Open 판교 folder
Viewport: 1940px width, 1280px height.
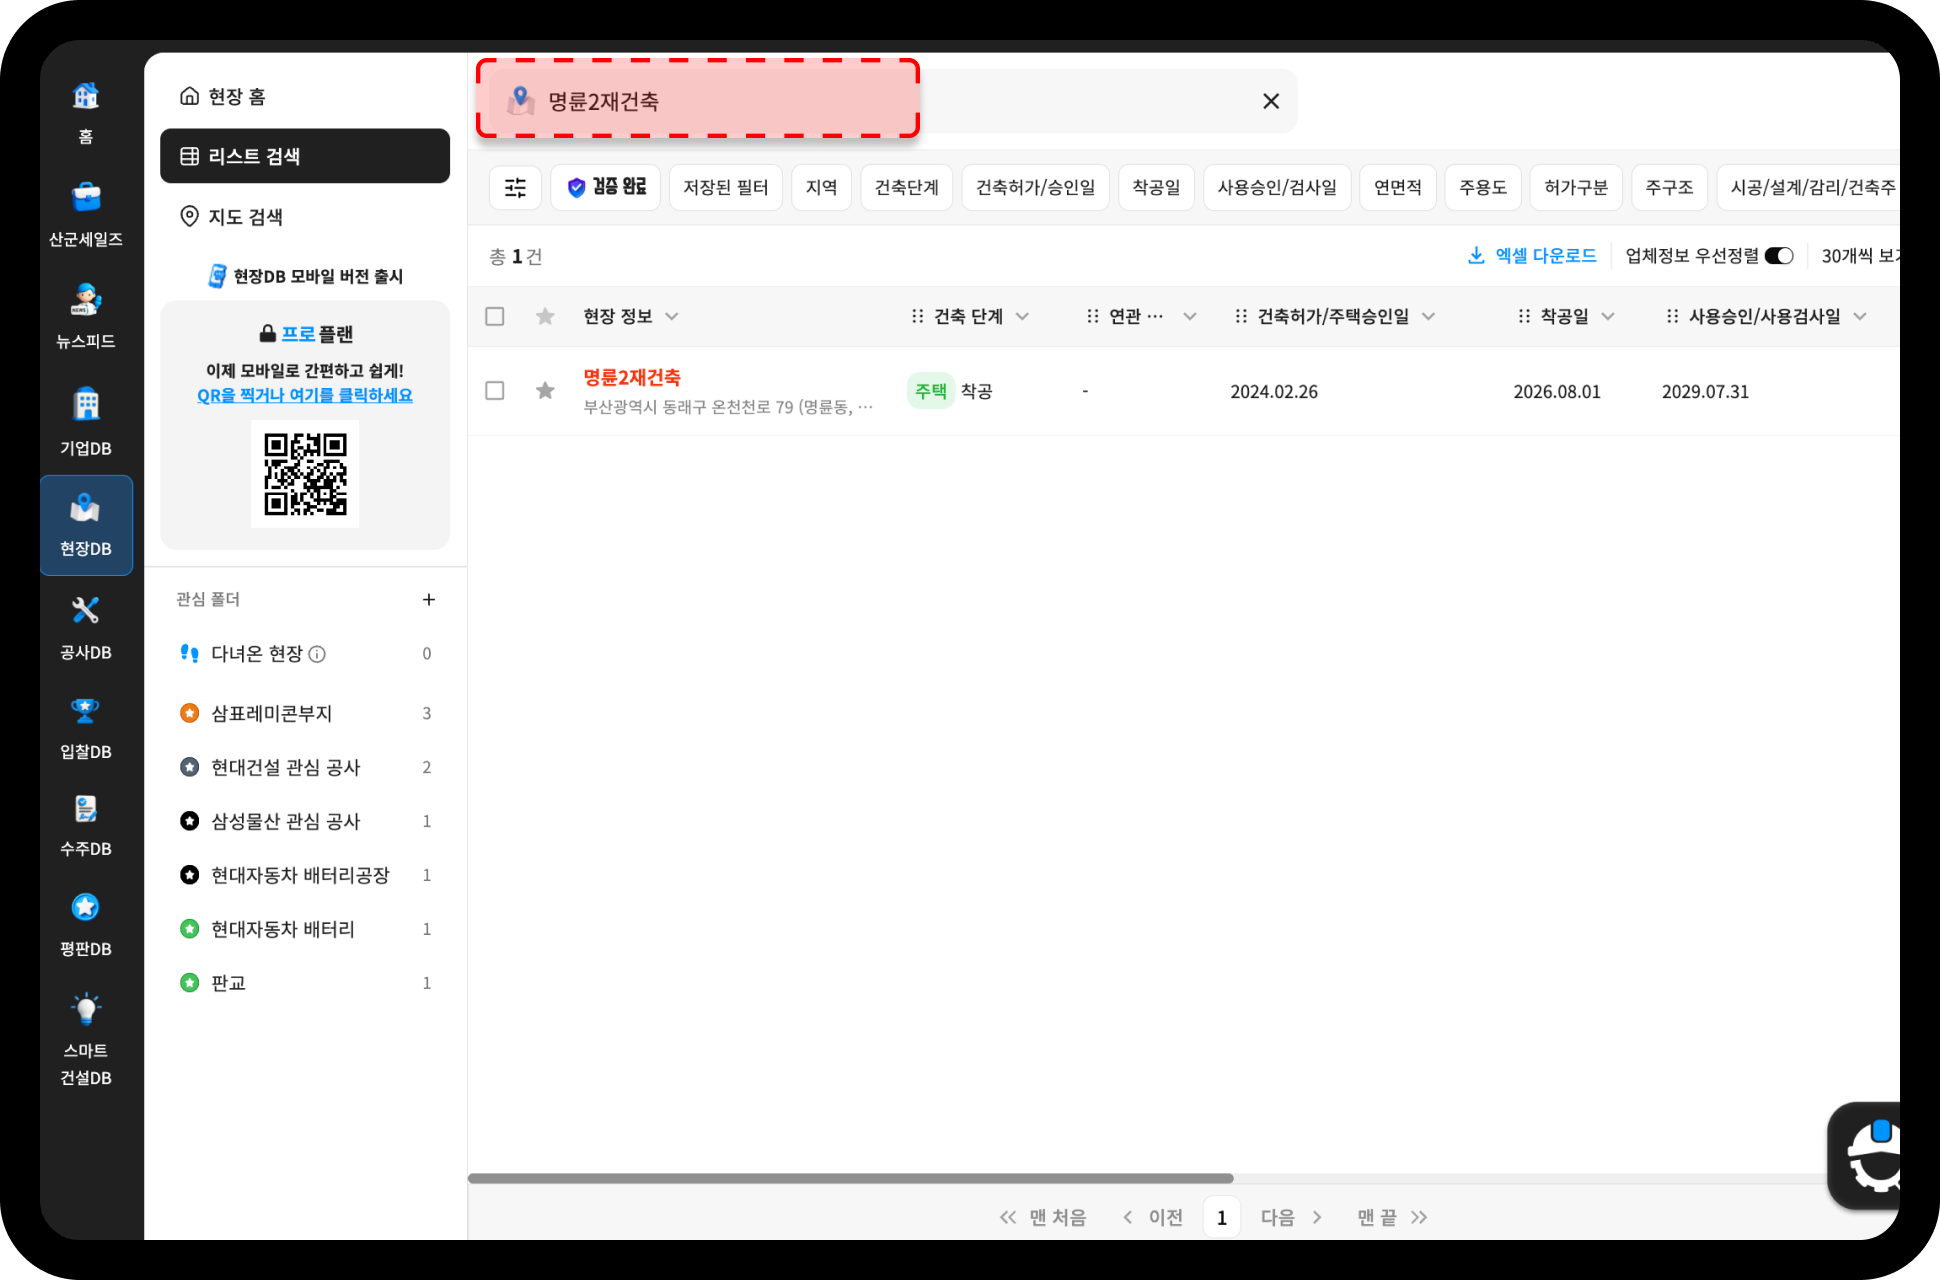(305, 983)
